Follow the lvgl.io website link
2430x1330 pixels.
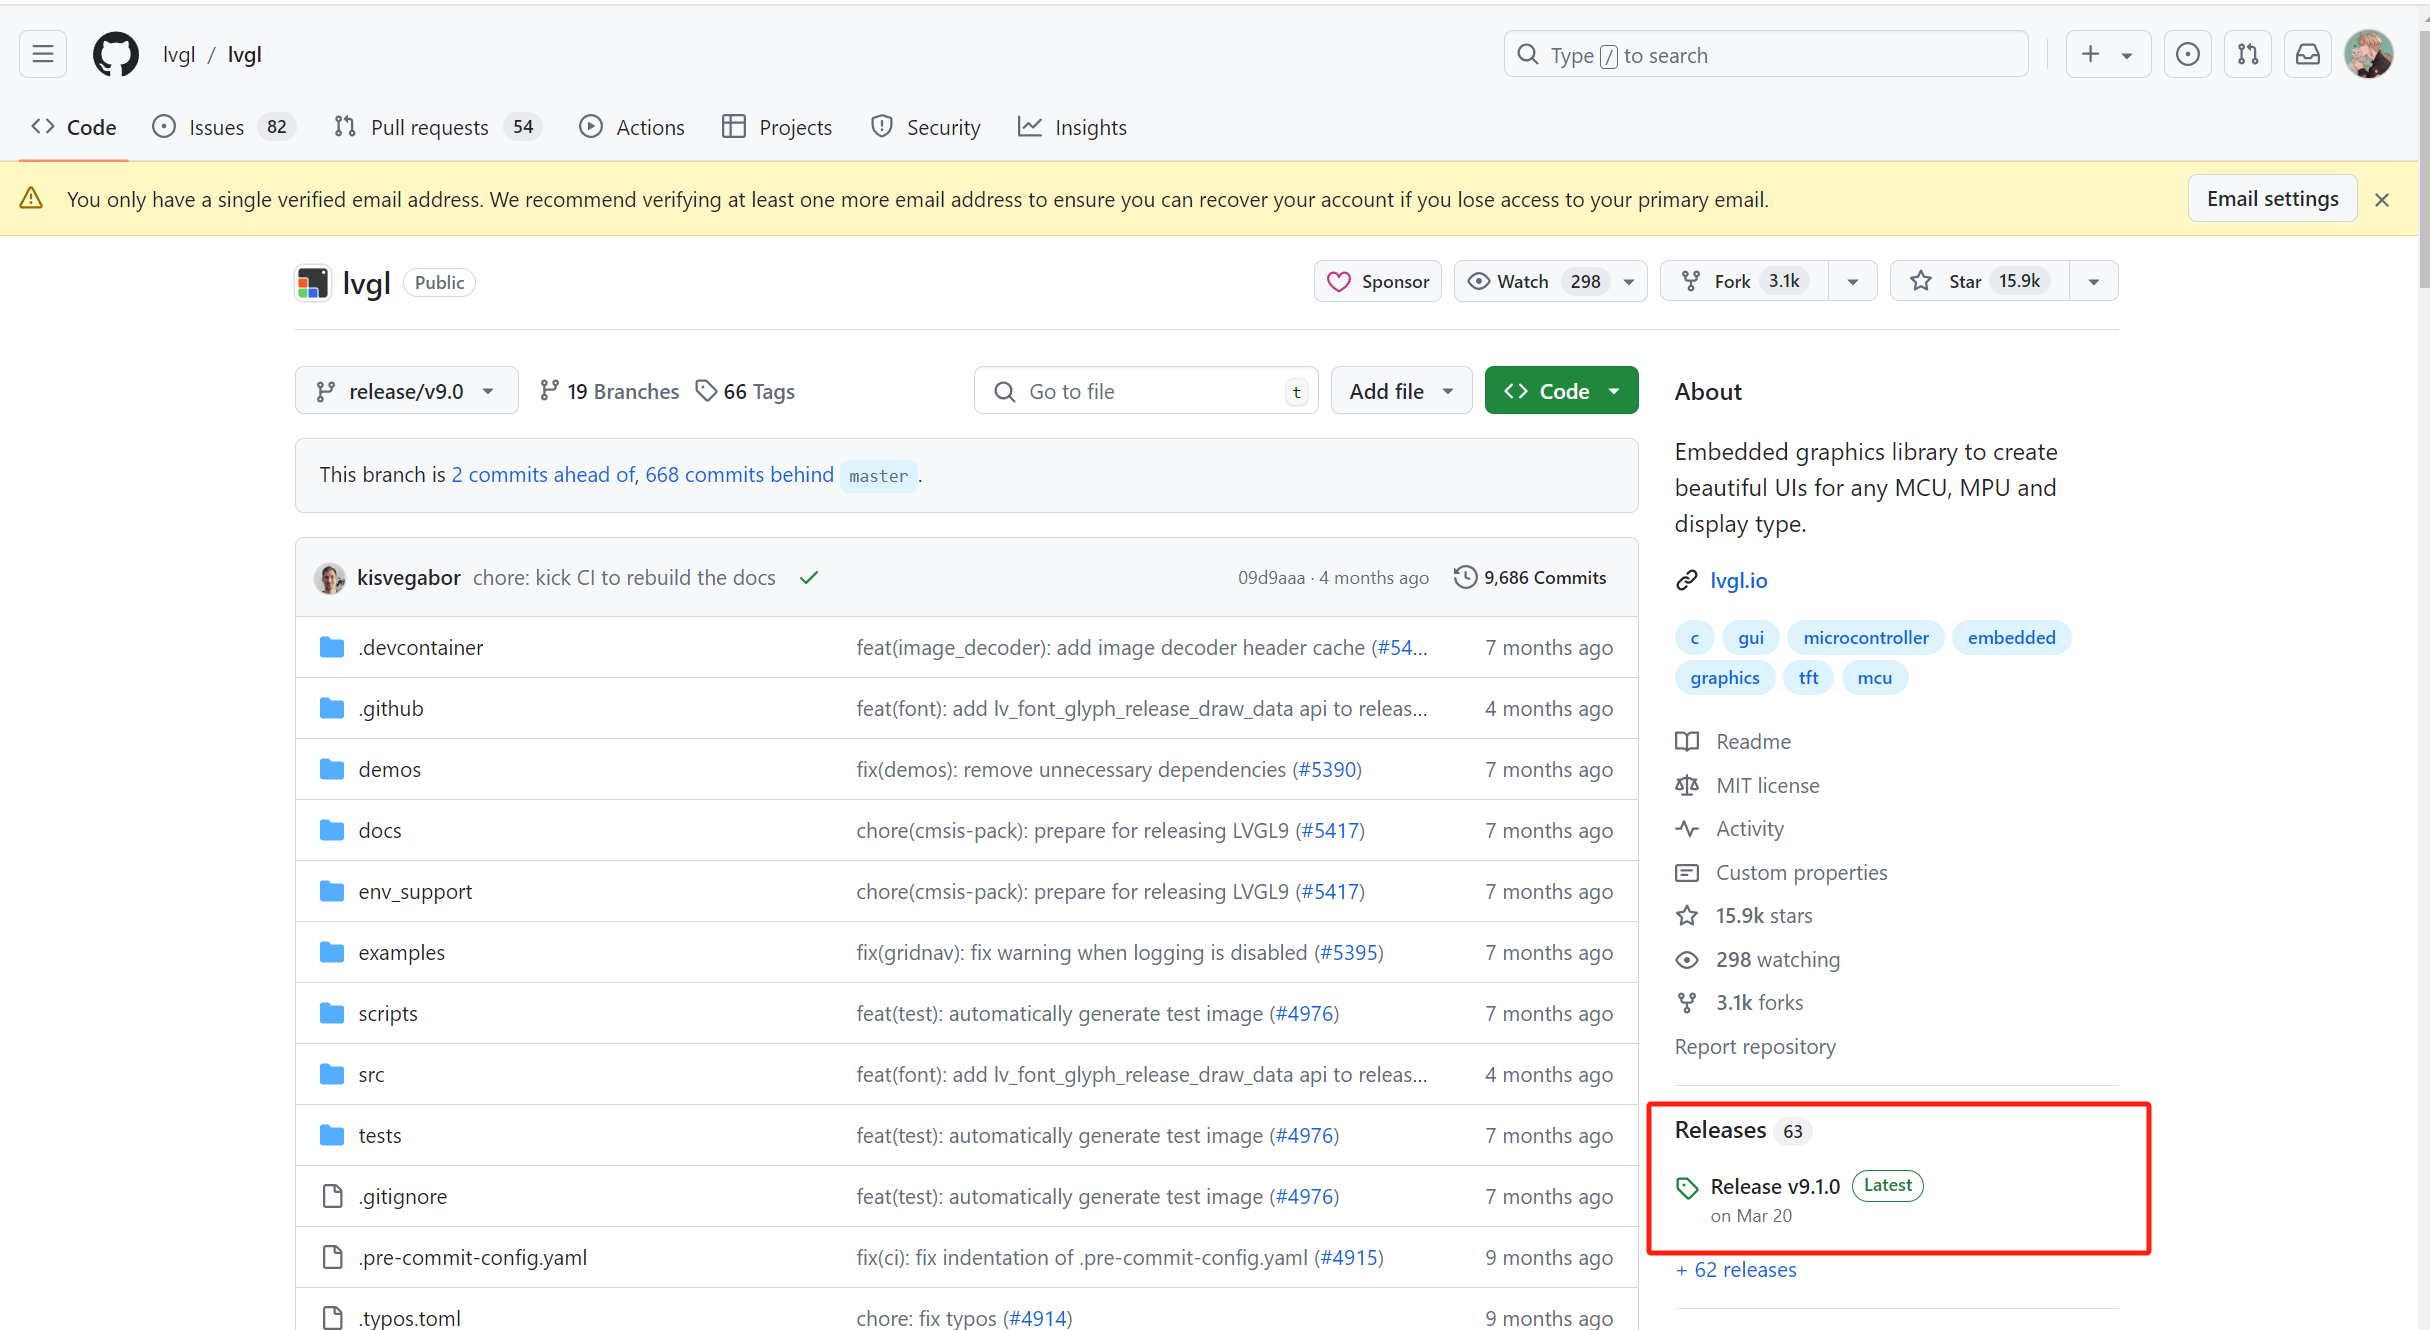[x=1738, y=580]
